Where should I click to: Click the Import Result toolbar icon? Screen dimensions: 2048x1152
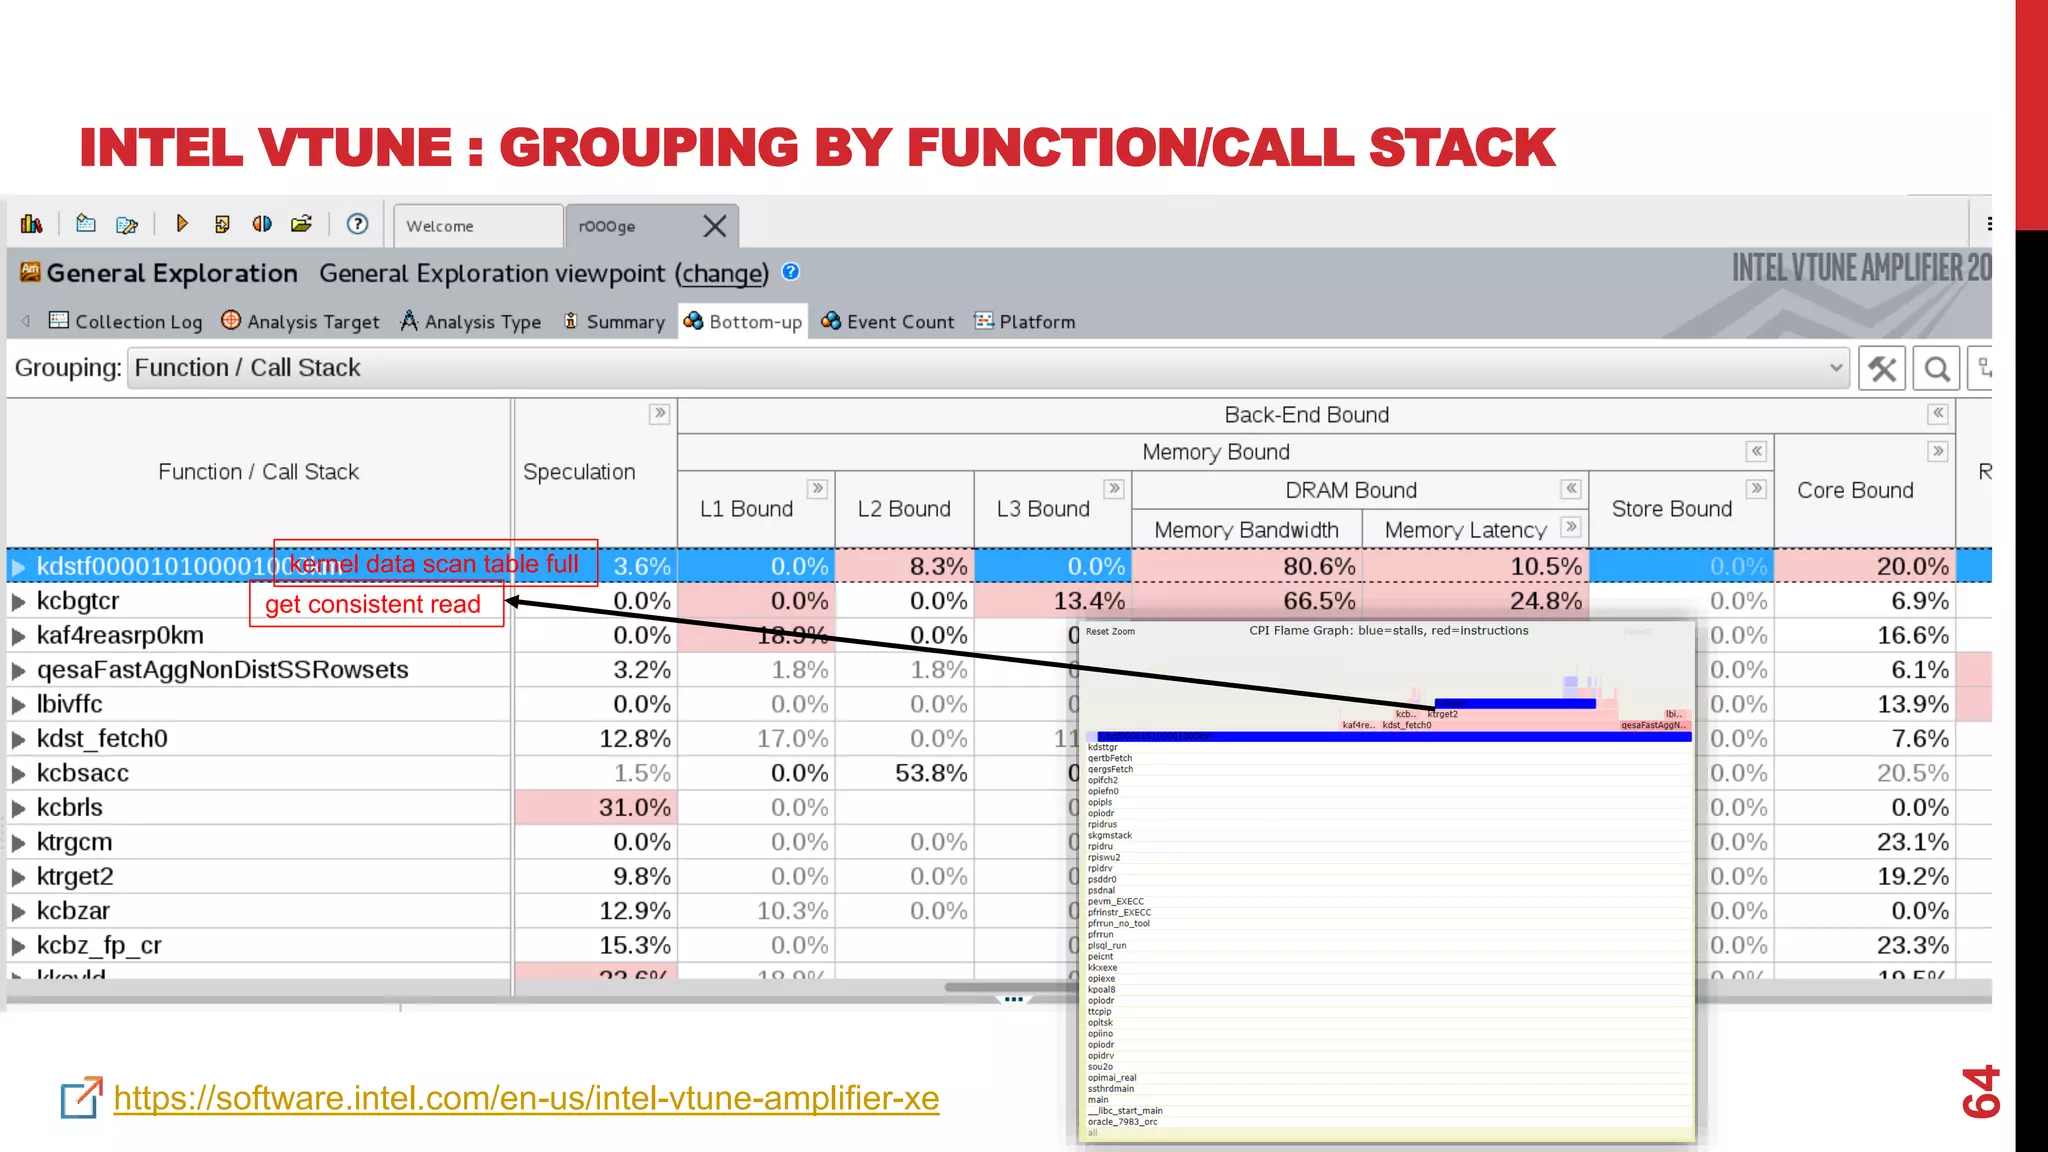[222, 224]
